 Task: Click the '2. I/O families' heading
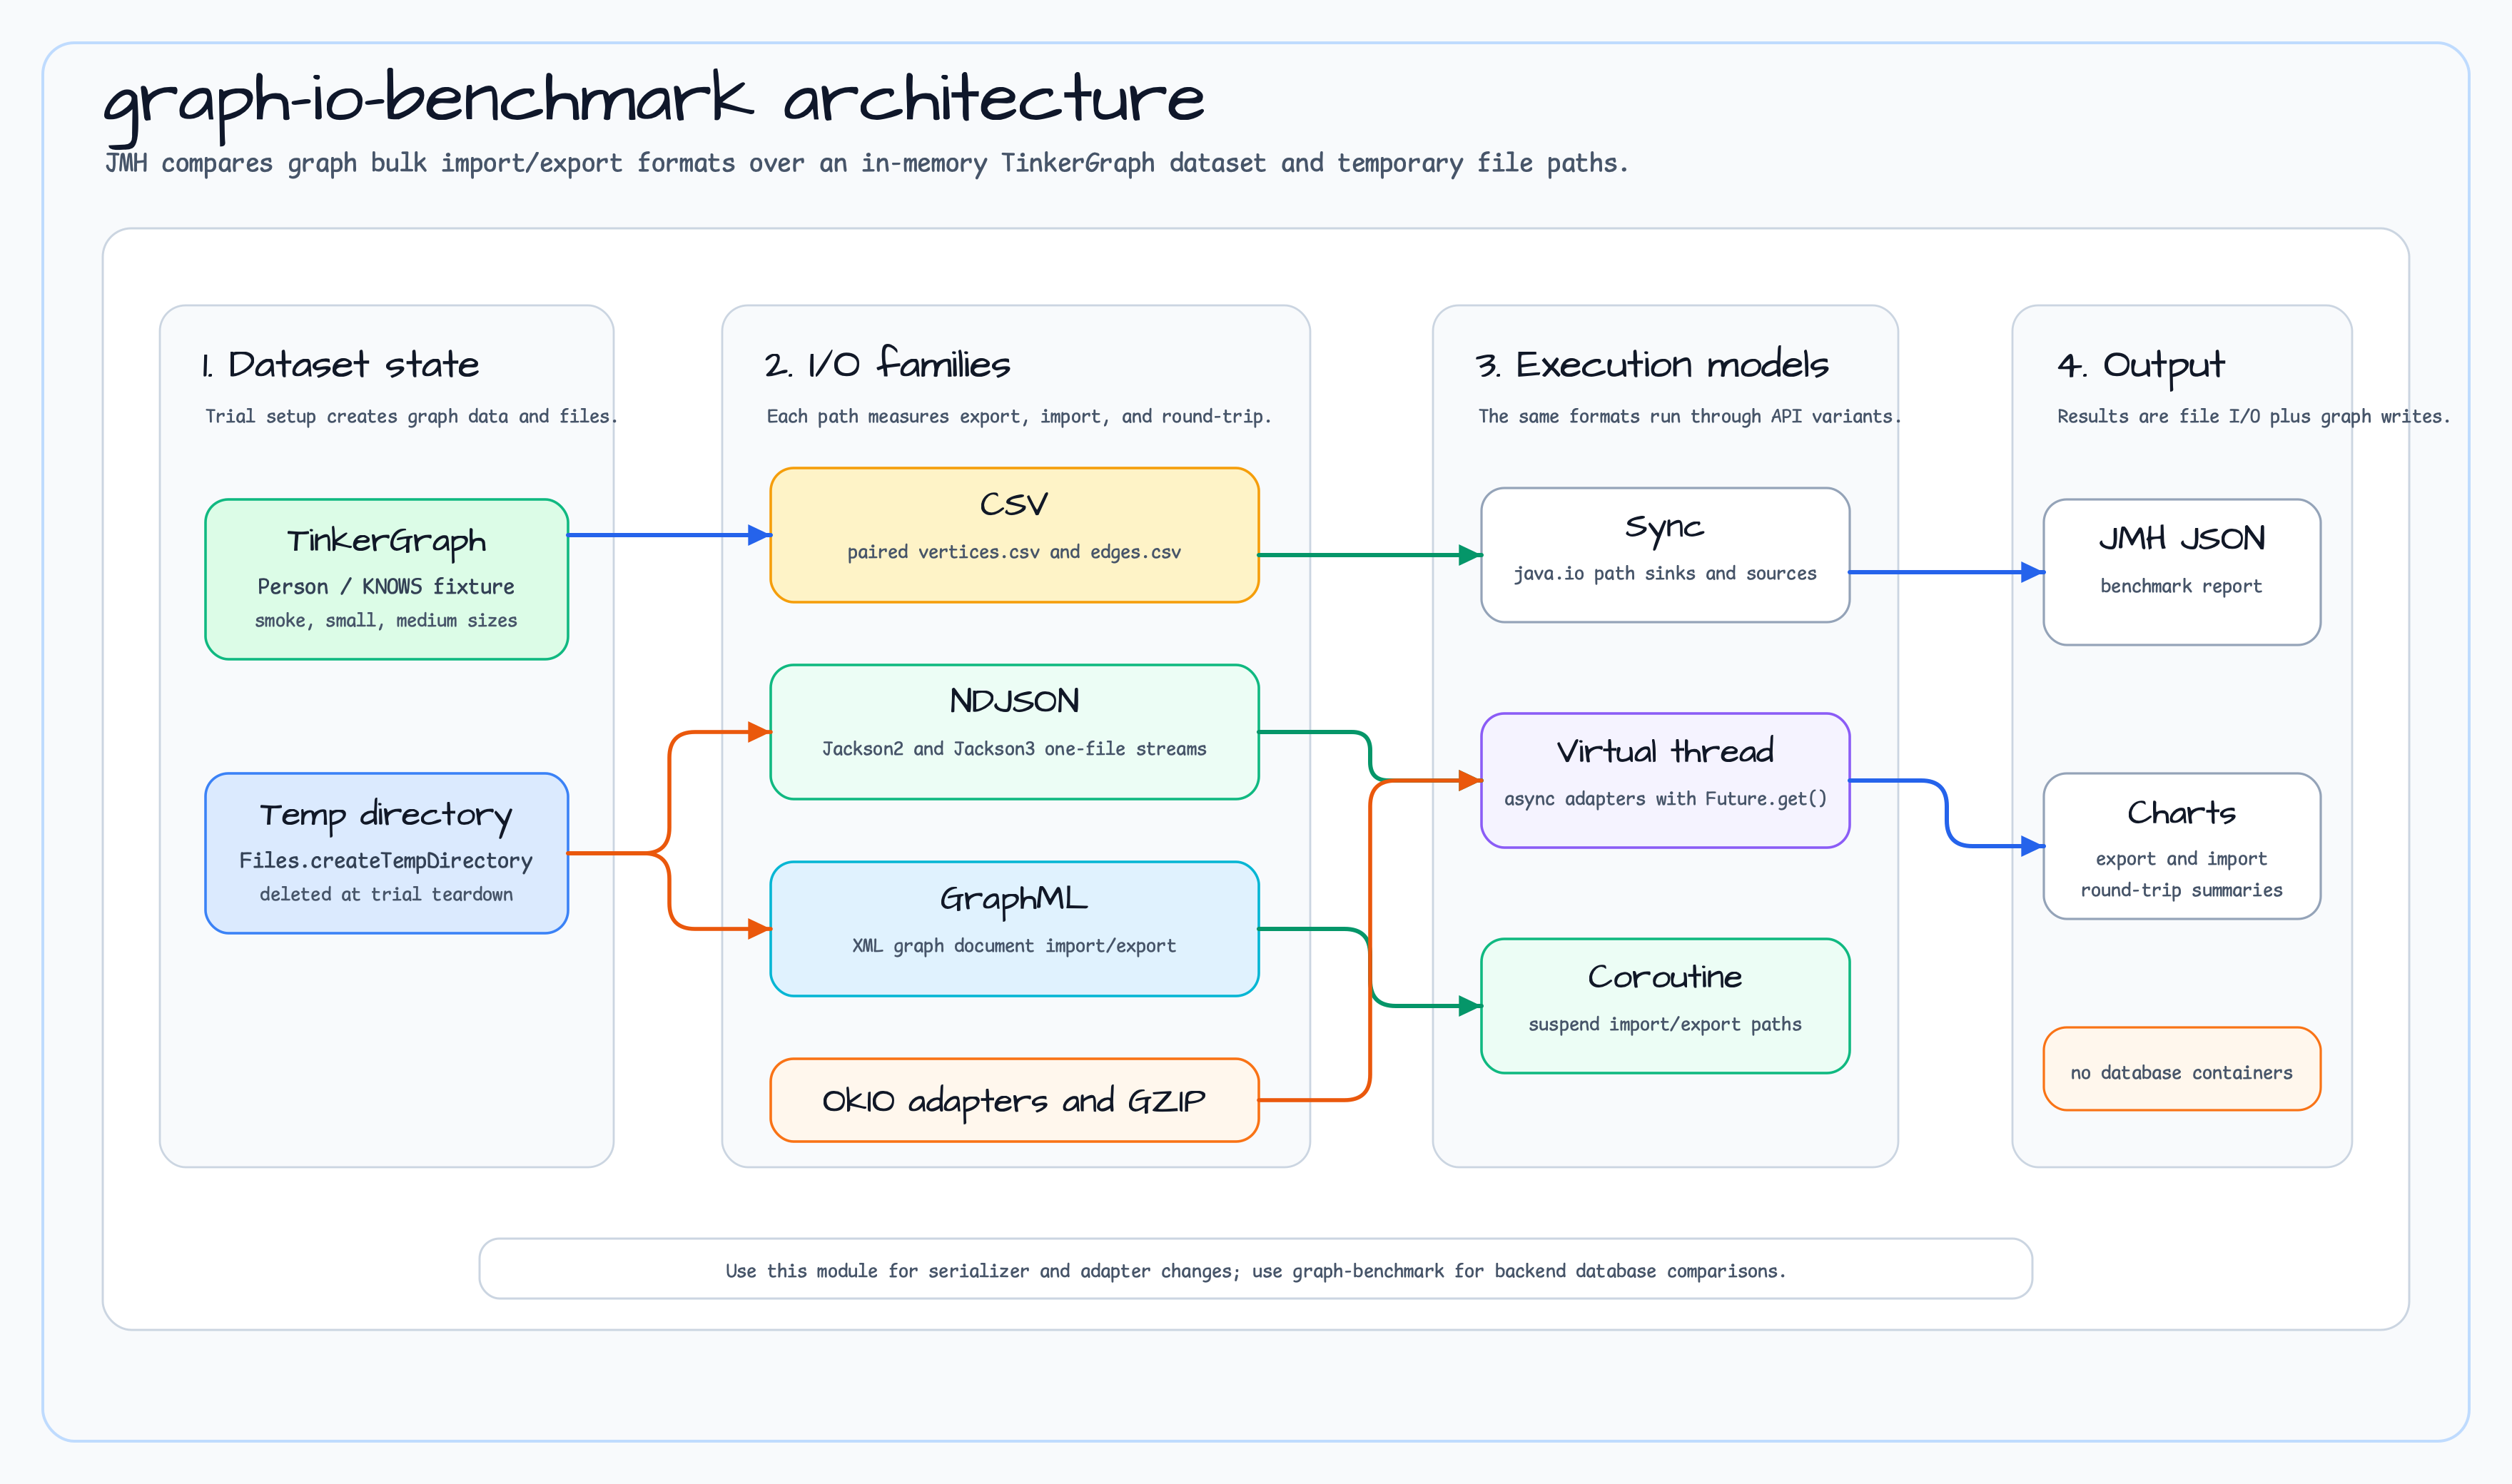(887, 364)
